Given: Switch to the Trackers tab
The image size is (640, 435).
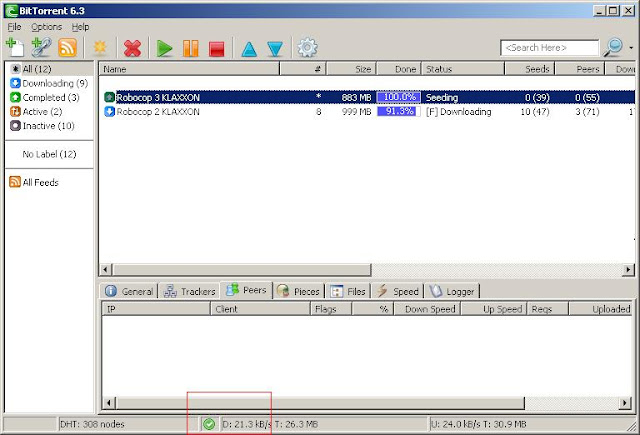Looking at the screenshot, I should pos(189,291).
